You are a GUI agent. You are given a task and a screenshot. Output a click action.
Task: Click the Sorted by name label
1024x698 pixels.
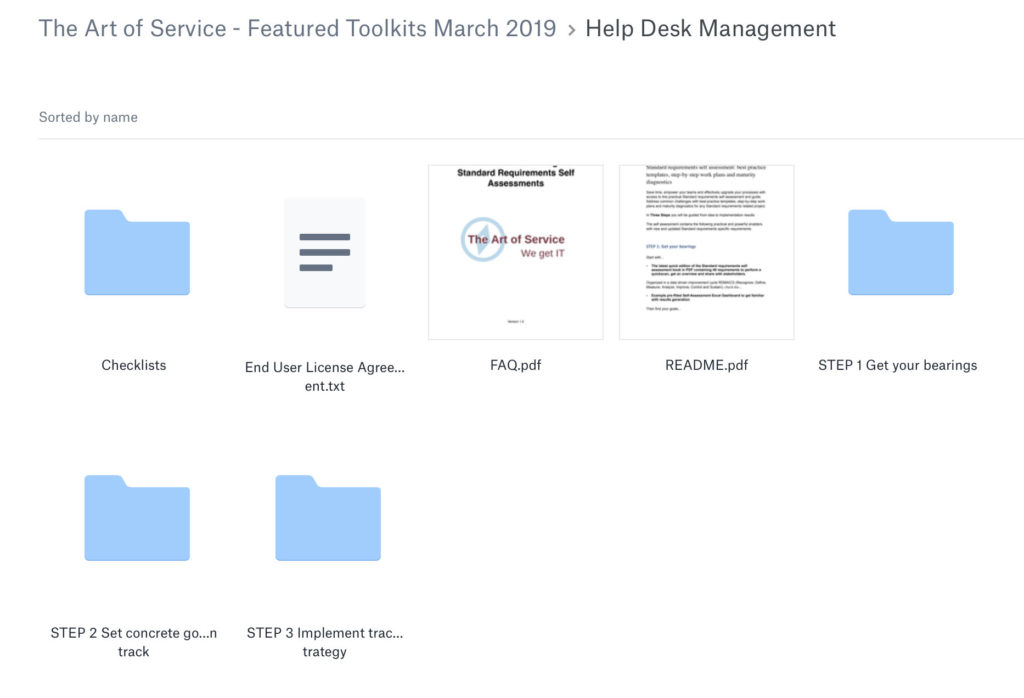[x=88, y=117]
